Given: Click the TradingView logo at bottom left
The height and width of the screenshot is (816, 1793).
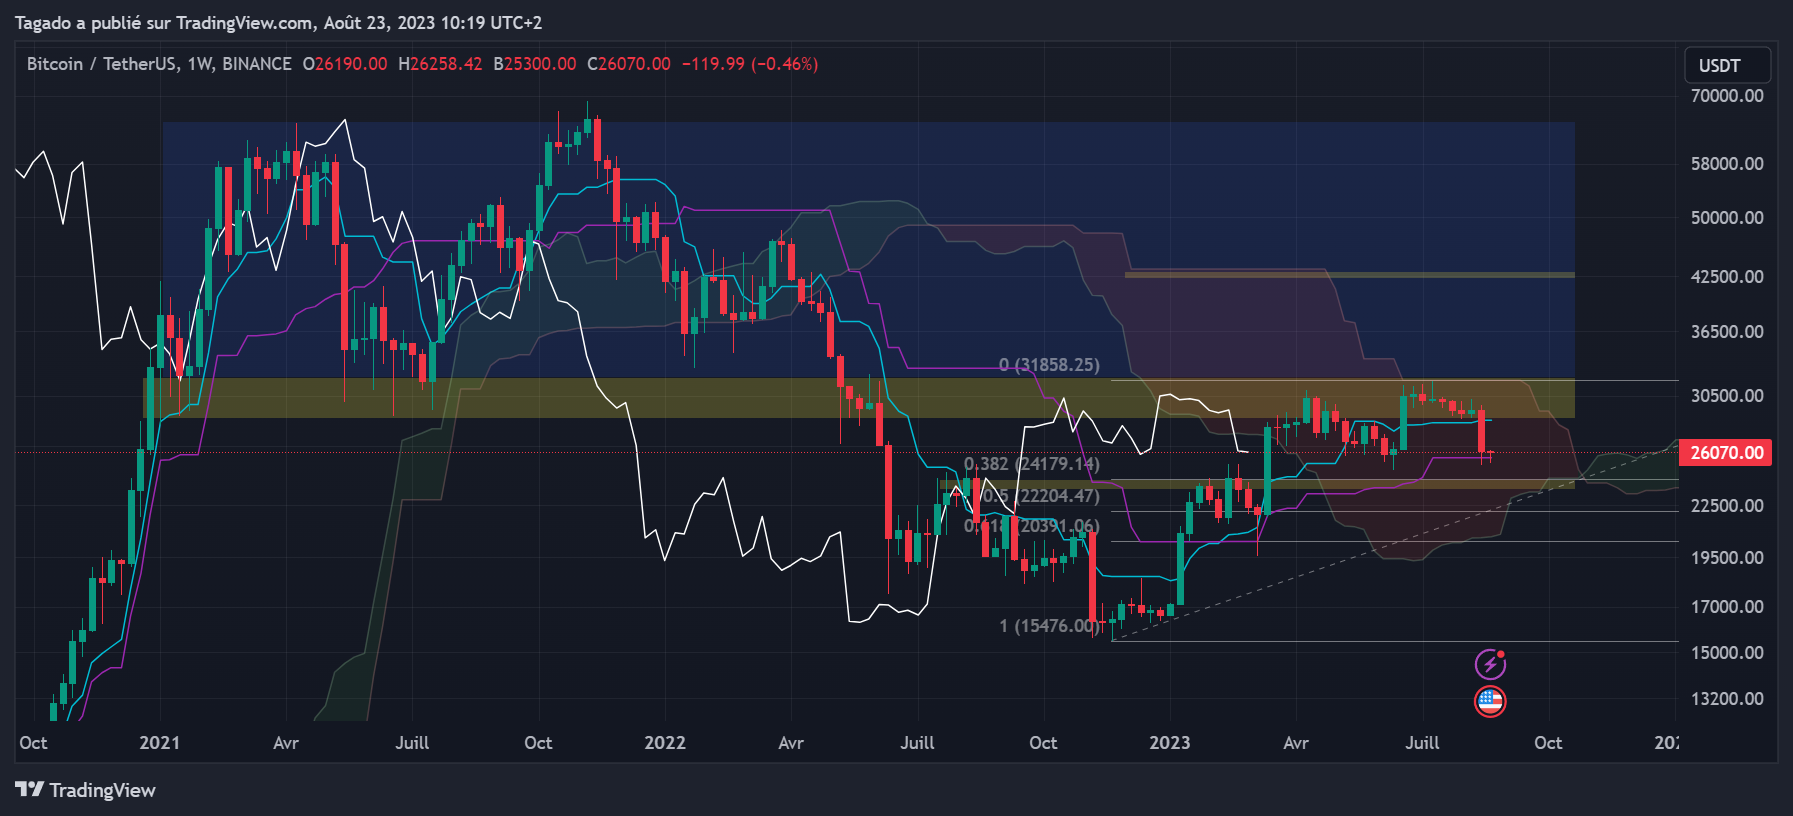Looking at the screenshot, I should tap(86, 790).
